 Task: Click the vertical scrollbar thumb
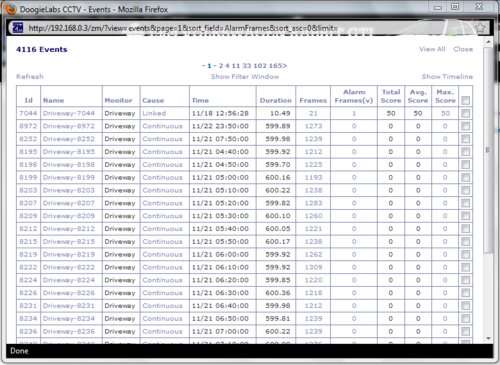pos(488,150)
